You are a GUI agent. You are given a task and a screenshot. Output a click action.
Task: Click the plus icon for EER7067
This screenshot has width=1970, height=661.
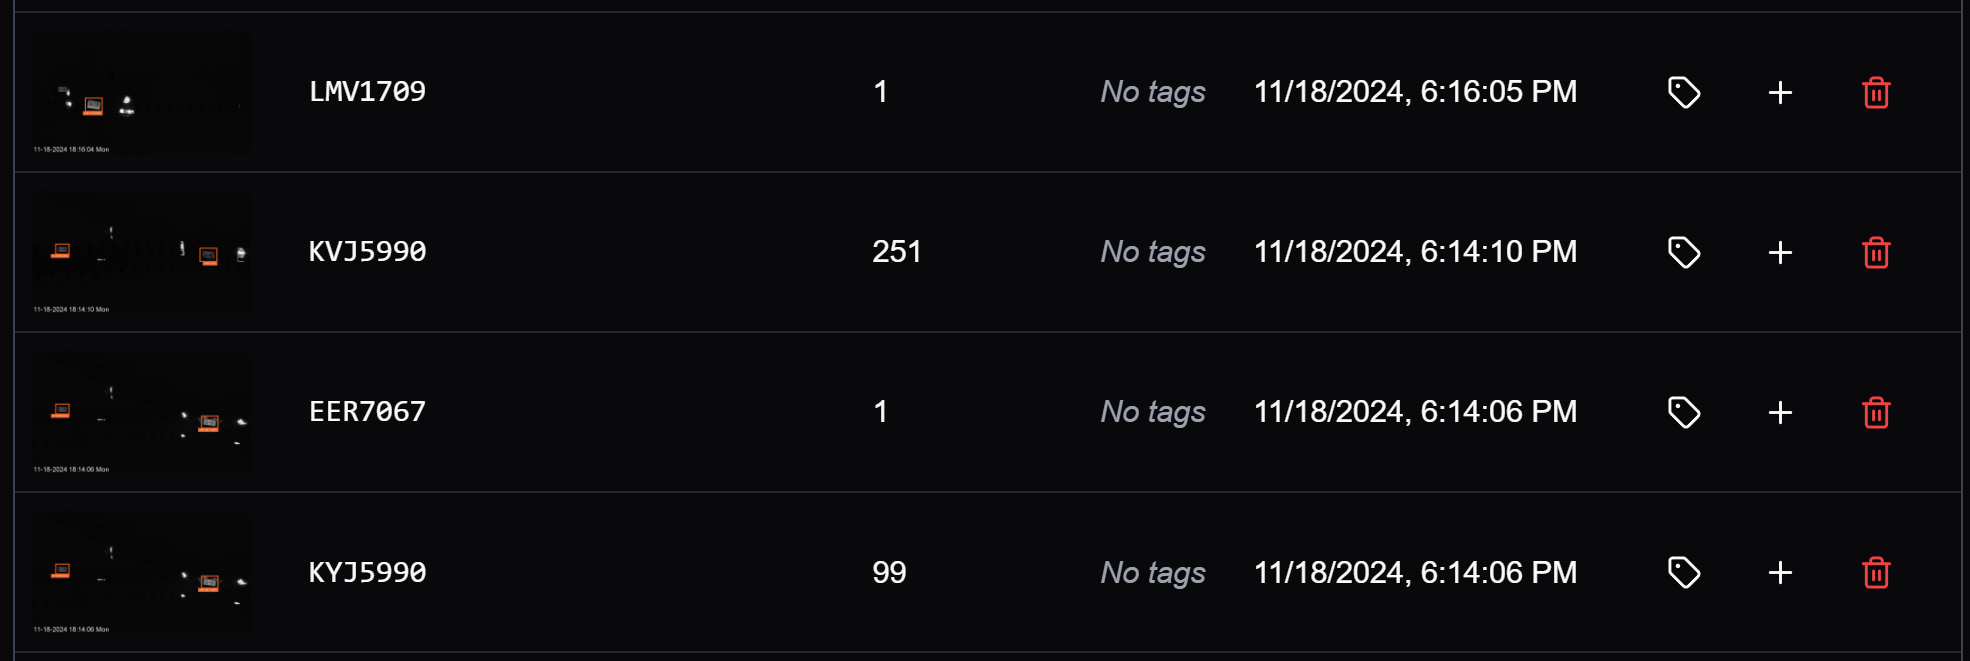coord(1780,413)
